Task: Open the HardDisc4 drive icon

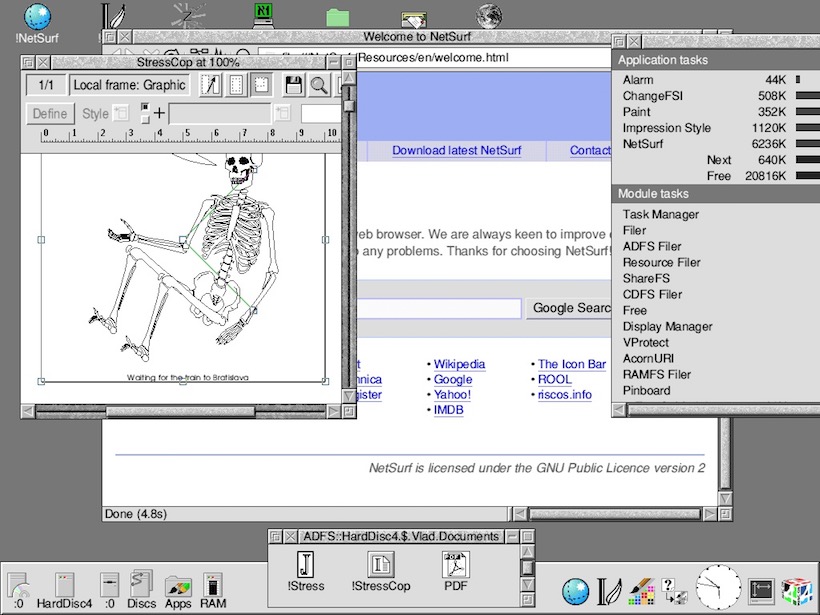Action: tap(64, 590)
